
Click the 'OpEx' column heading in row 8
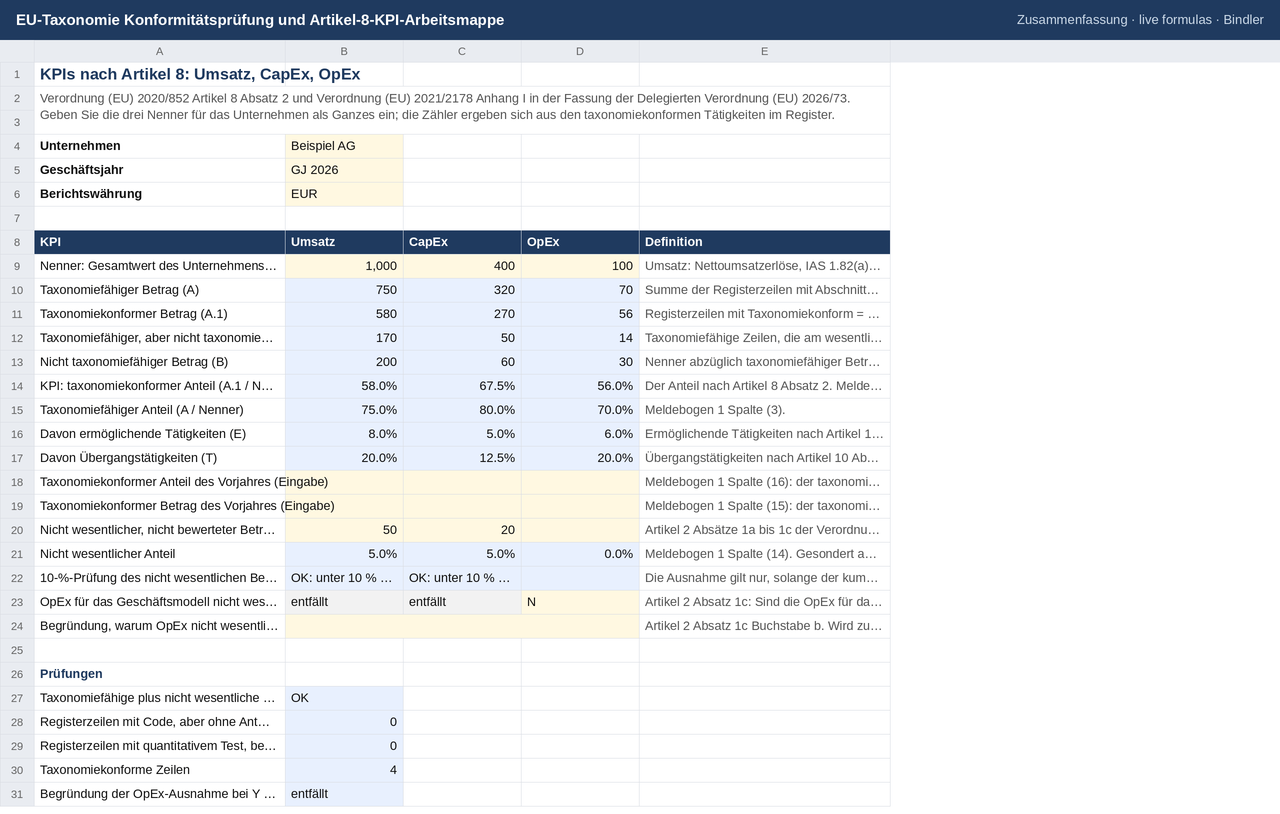pyautogui.click(x=580, y=242)
